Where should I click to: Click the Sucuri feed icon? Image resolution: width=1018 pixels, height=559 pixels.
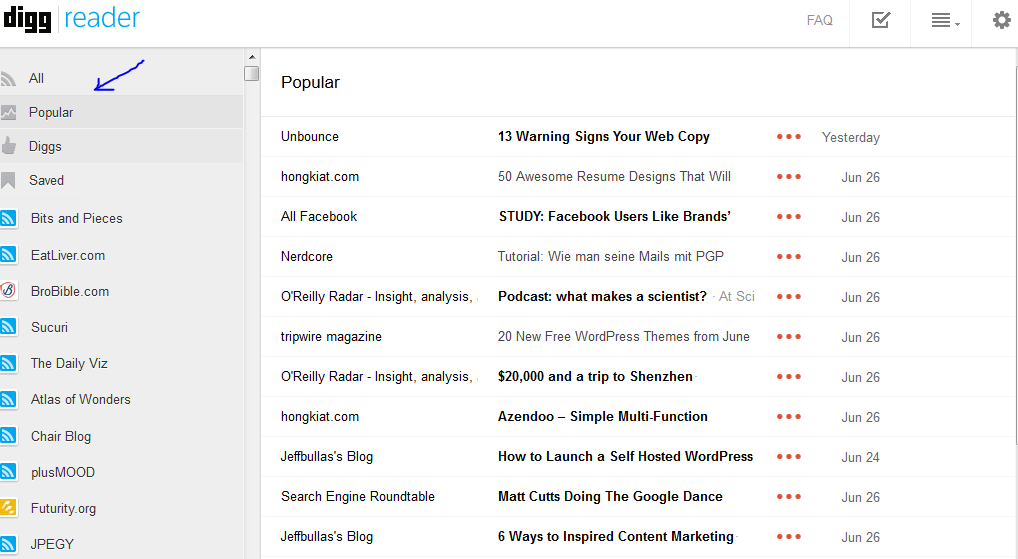click(8, 327)
